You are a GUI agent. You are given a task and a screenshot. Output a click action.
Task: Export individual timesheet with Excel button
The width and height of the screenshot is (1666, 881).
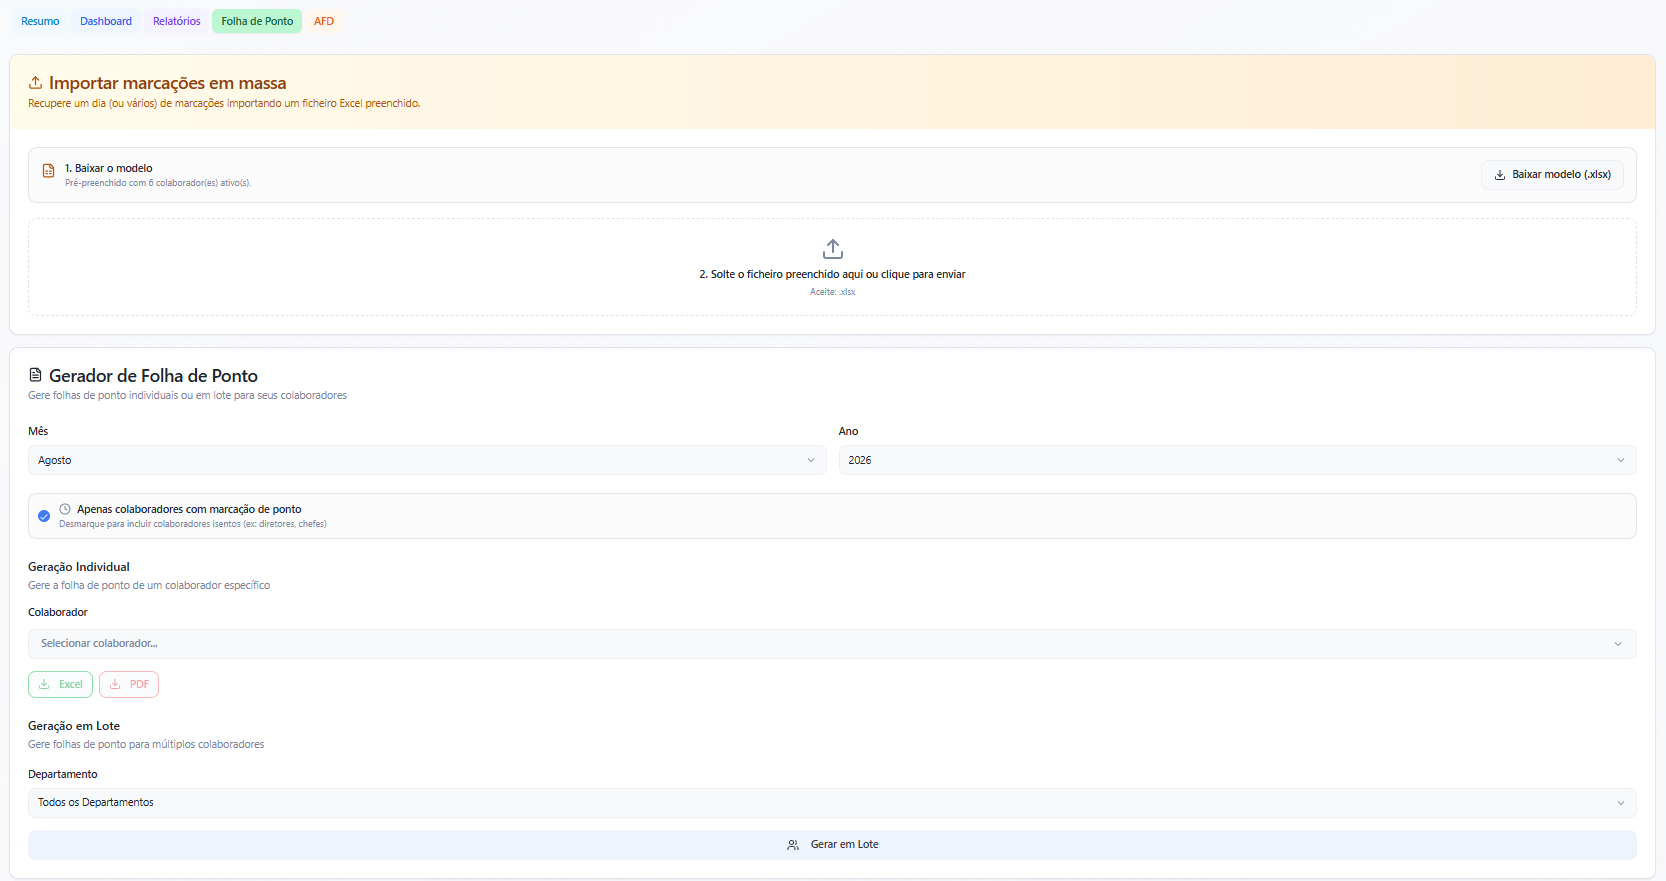click(x=60, y=685)
